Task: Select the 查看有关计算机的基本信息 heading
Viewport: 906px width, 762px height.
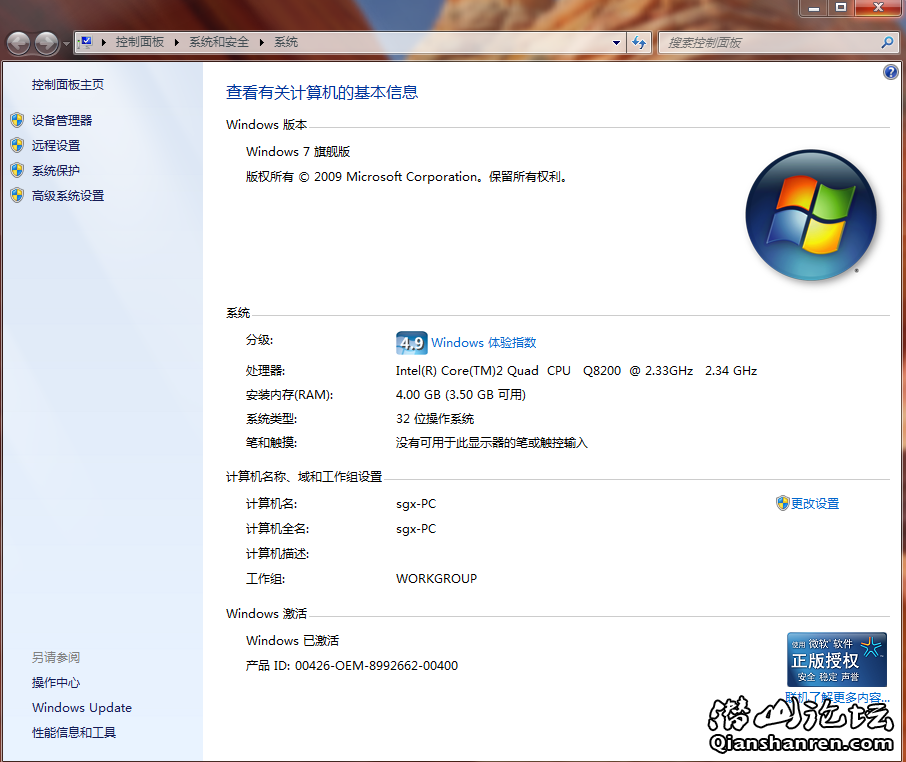Action: [322, 92]
